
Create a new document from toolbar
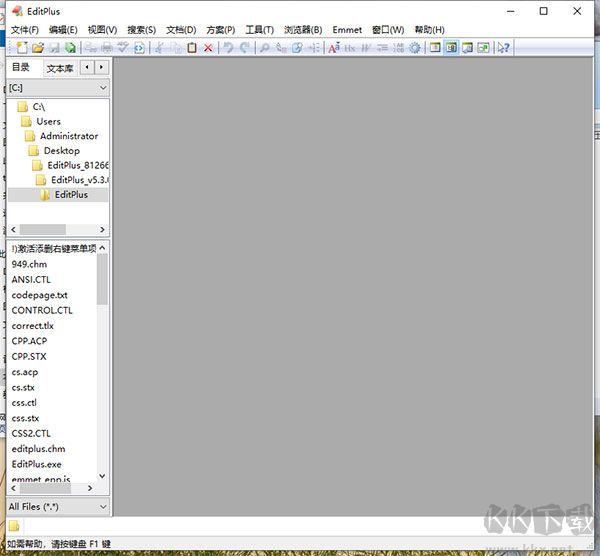(22, 48)
